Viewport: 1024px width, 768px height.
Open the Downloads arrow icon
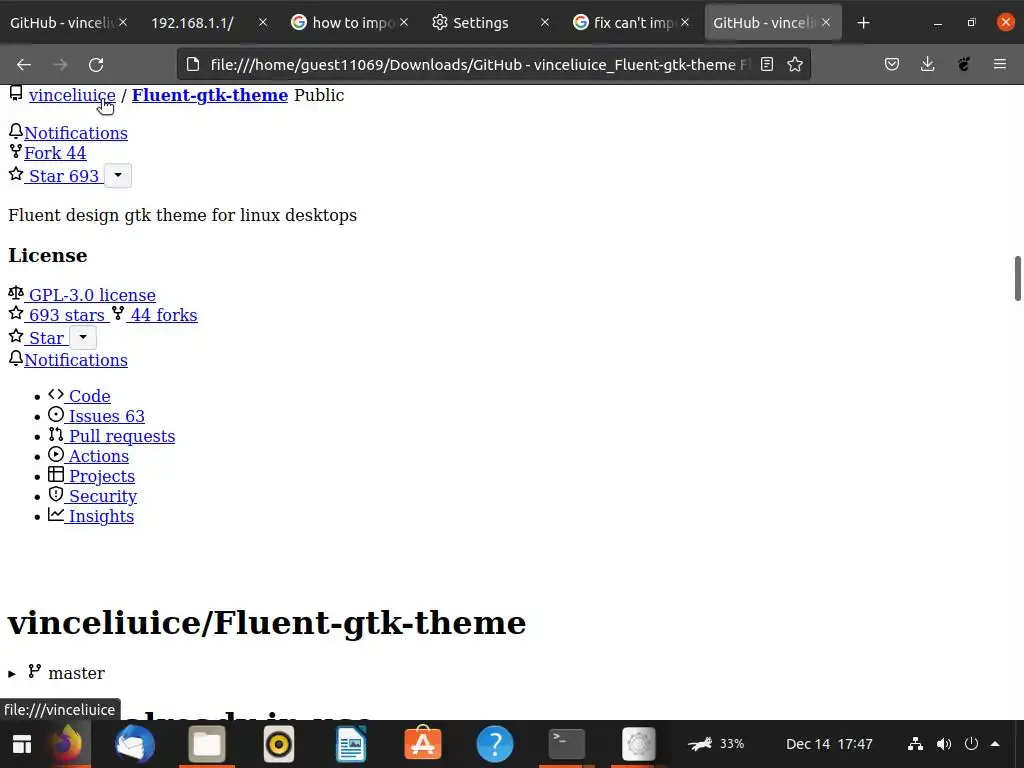927,64
